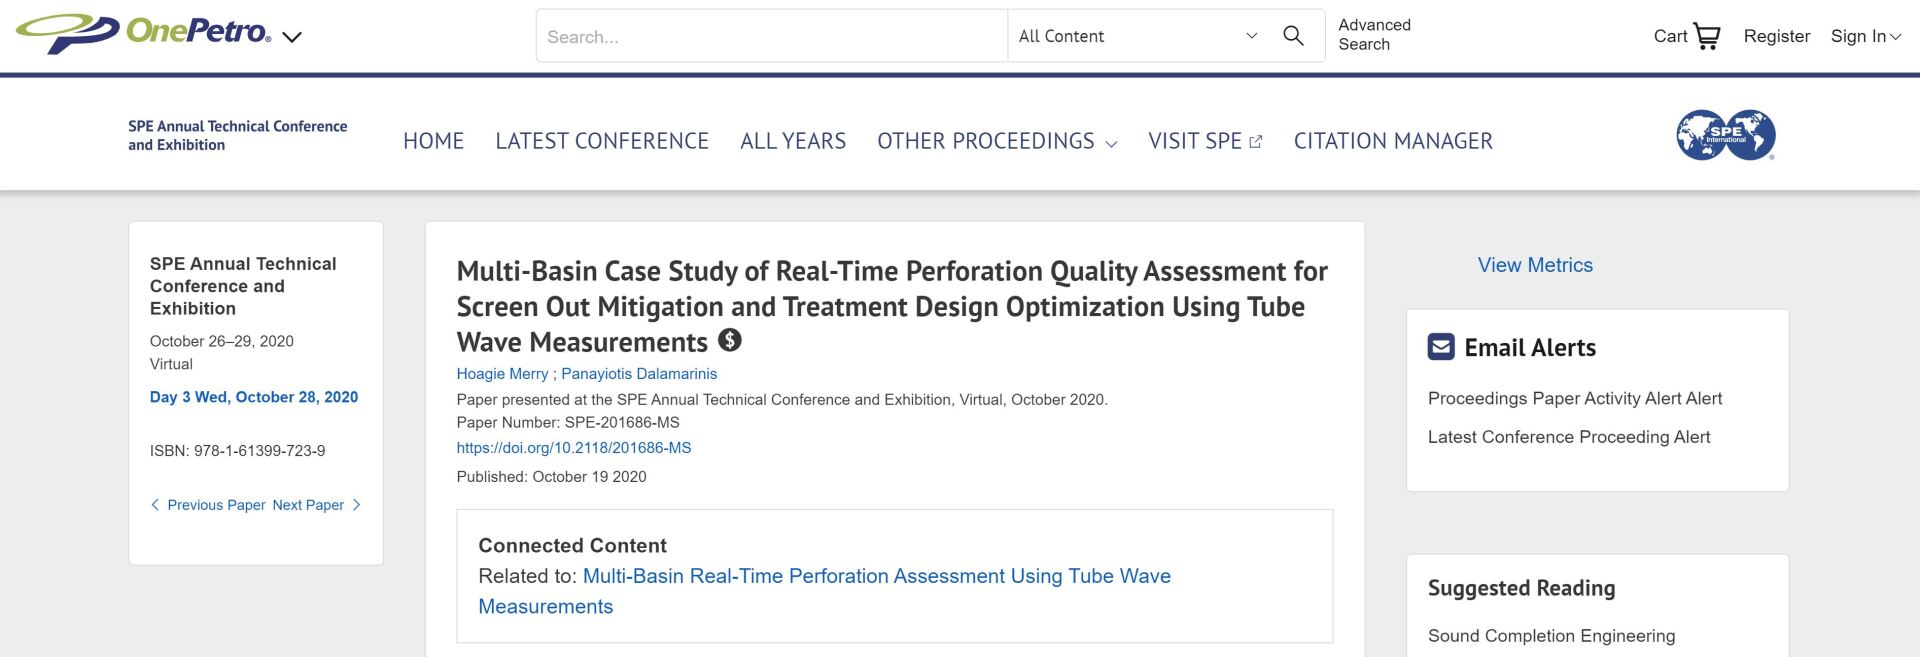The width and height of the screenshot is (1920, 657).
Task: Click the Email Alerts envelope icon
Action: click(1441, 347)
